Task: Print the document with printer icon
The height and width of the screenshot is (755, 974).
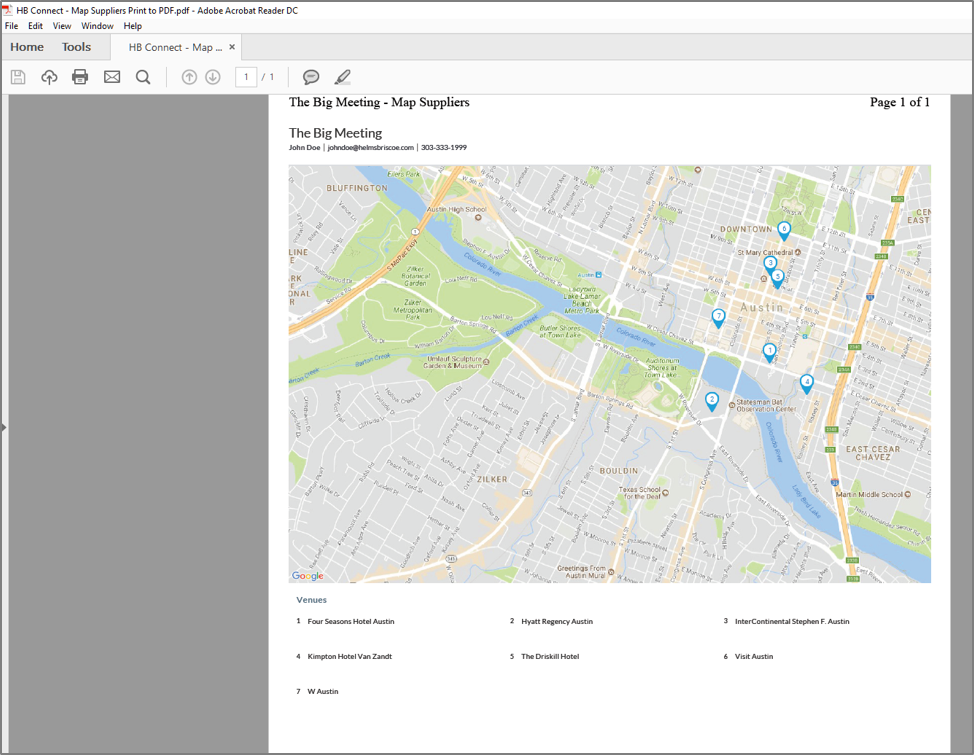Action: 80,77
